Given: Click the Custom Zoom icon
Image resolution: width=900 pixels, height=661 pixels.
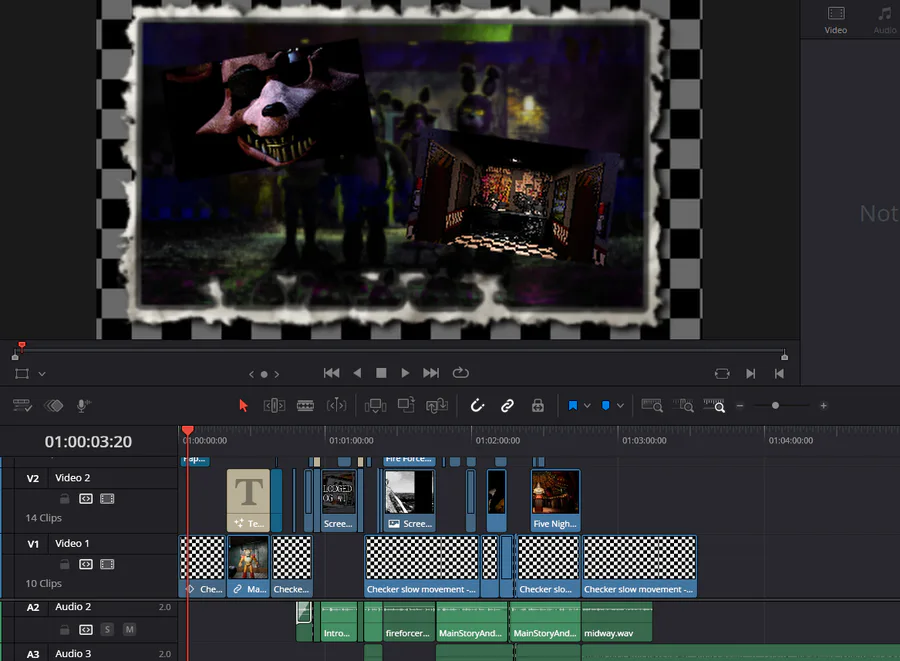Looking at the screenshot, I should click(714, 406).
